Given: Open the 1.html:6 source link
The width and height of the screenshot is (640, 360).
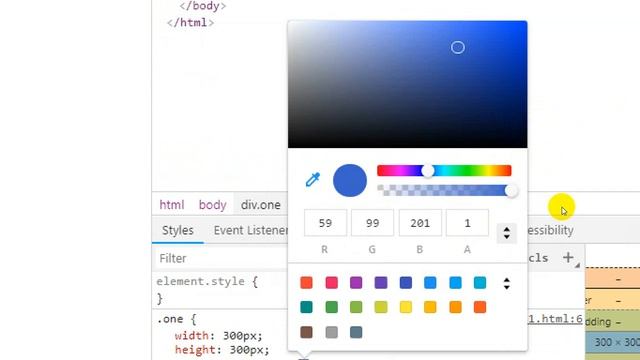Looking at the screenshot, I should point(555,319).
